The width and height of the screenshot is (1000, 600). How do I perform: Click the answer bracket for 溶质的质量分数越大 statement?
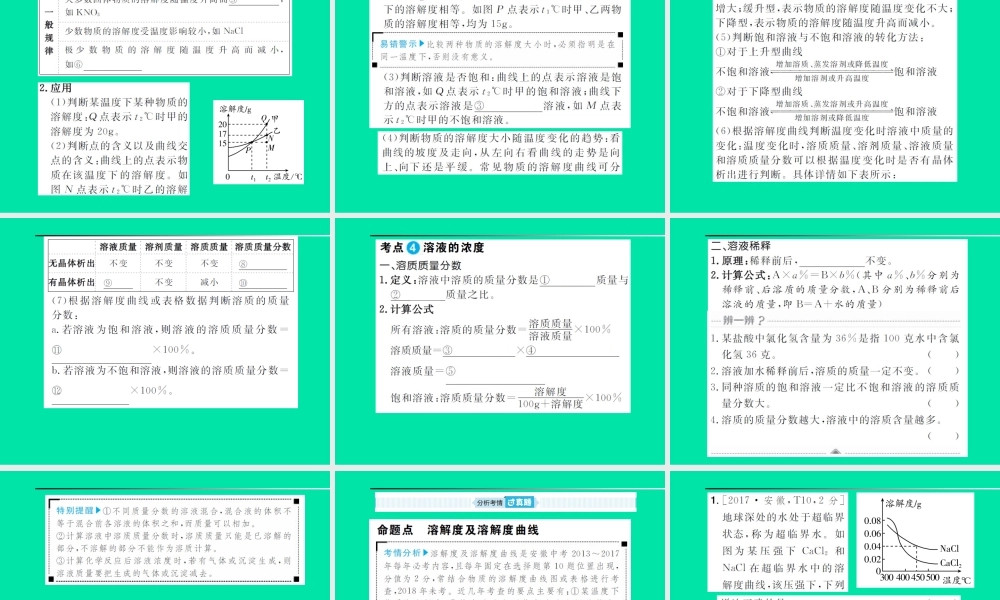[x=943, y=435]
